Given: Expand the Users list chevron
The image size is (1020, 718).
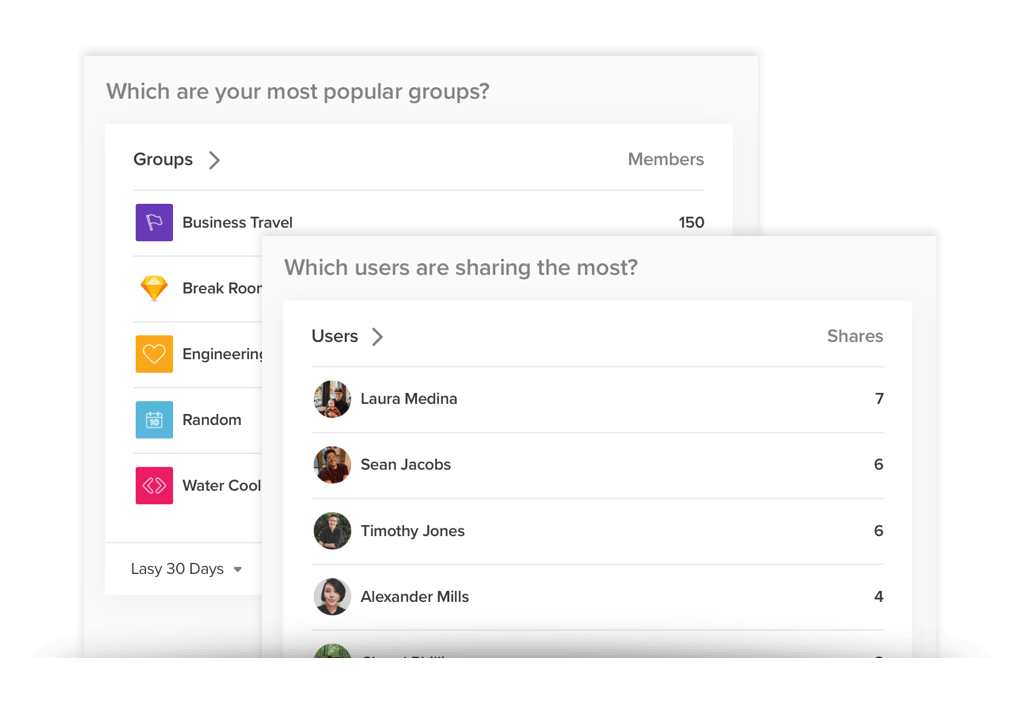Looking at the screenshot, I should click(377, 336).
